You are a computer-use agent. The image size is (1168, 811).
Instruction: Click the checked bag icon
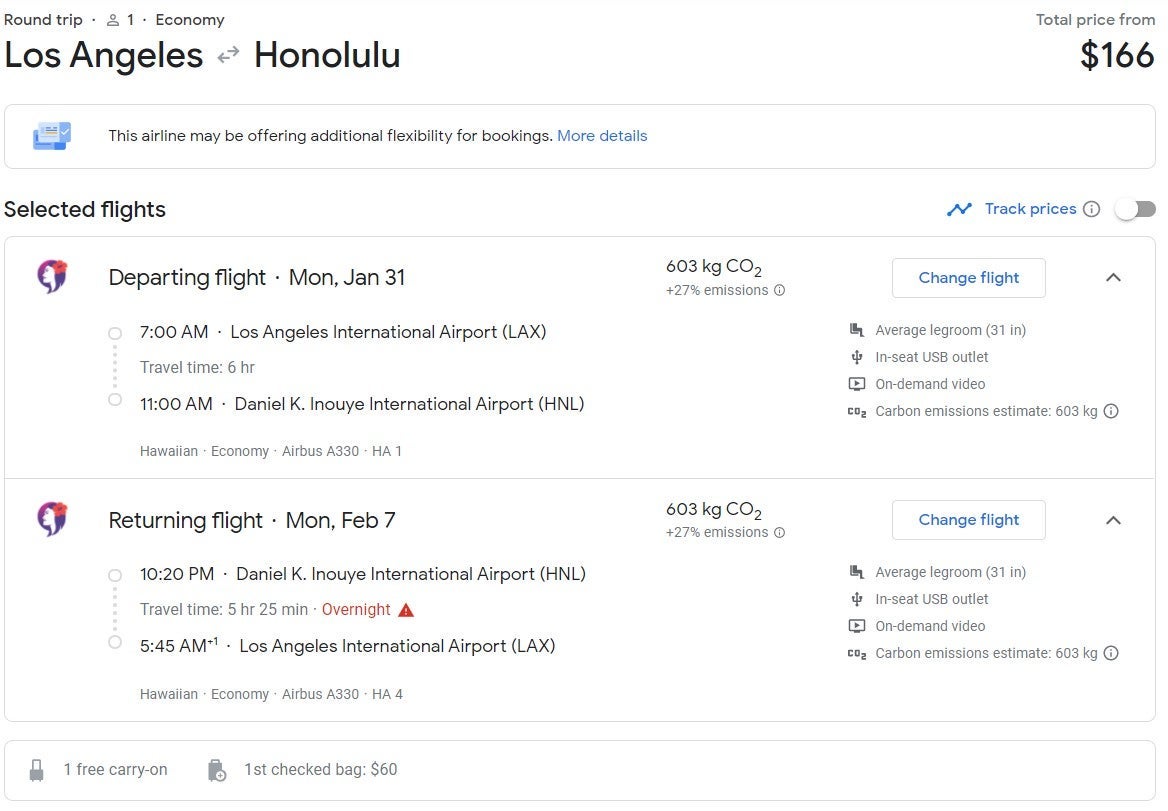pos(216,770)
